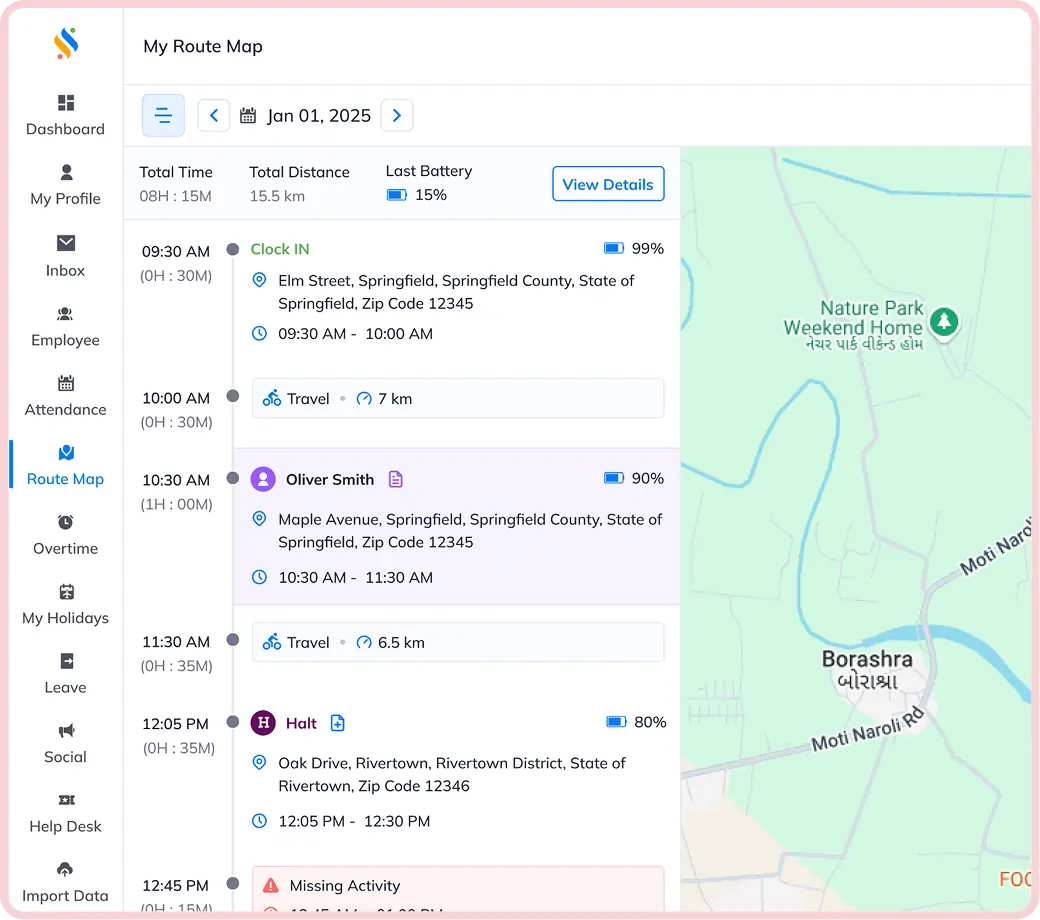The width and height of the screenshot is (1040, 920).
Task: Select the 10:00 AM timeline marker
Action: click(232, 396)
